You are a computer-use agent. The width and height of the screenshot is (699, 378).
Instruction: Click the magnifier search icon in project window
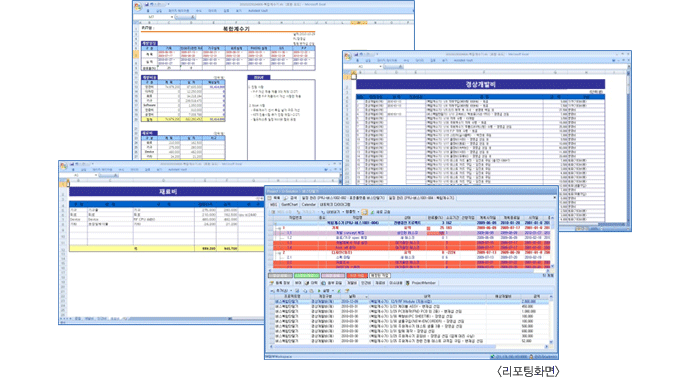286,198
